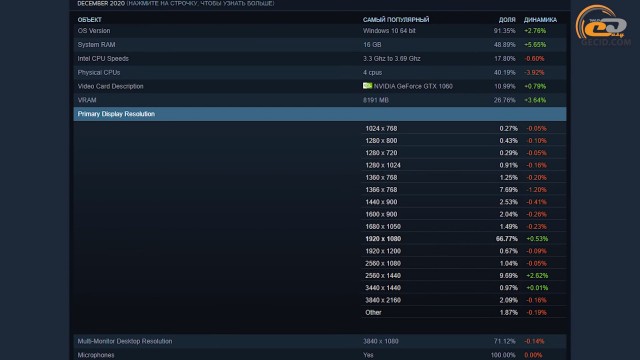Select the 1280 x 800 resolution entry

click(381, 141)
